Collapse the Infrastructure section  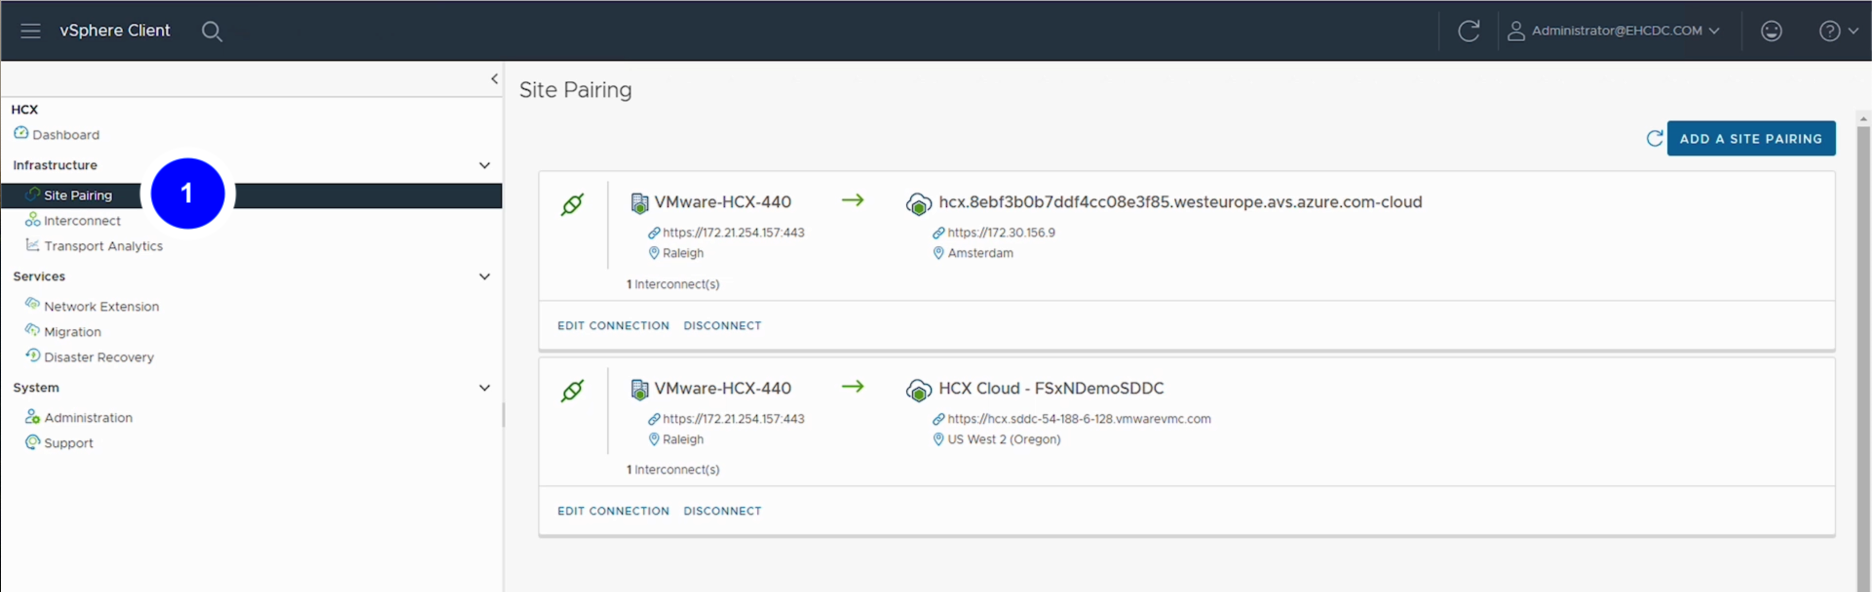[x=484, y=165]
